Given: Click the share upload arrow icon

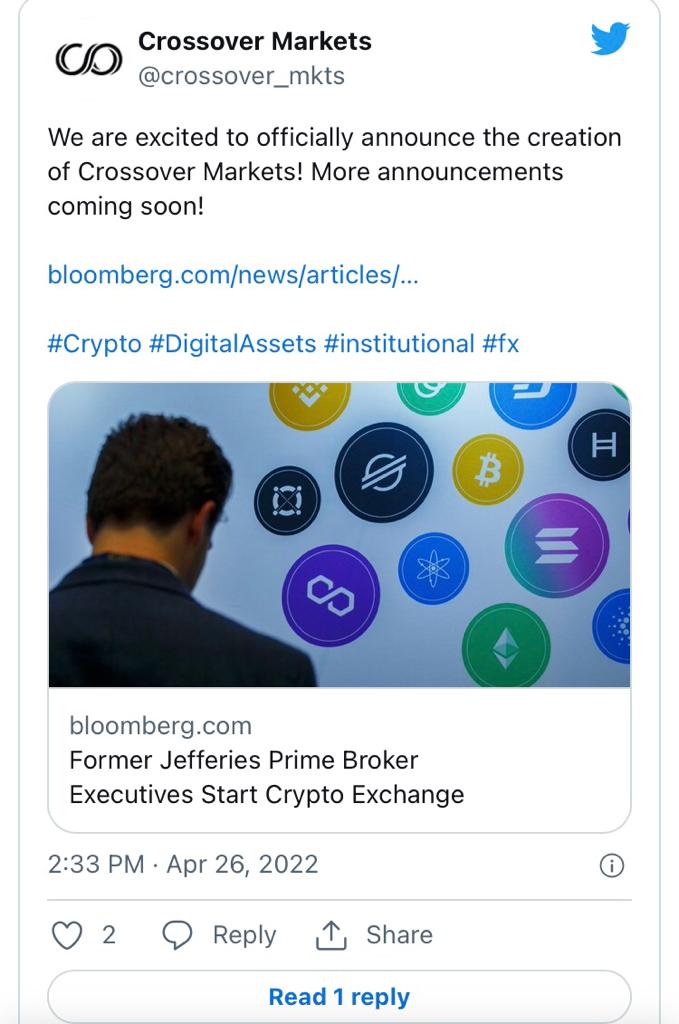Looking at the screenshot, I should [x=330, y=935].
